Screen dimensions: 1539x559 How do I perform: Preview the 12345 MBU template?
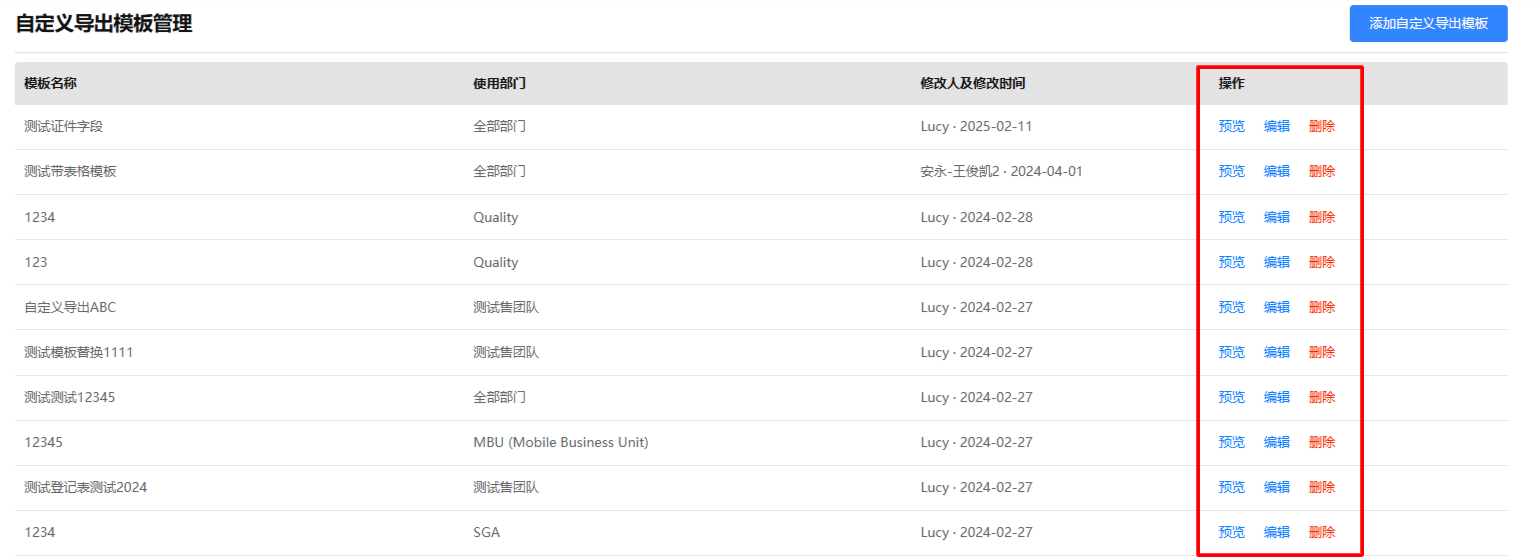(1232, 442)
